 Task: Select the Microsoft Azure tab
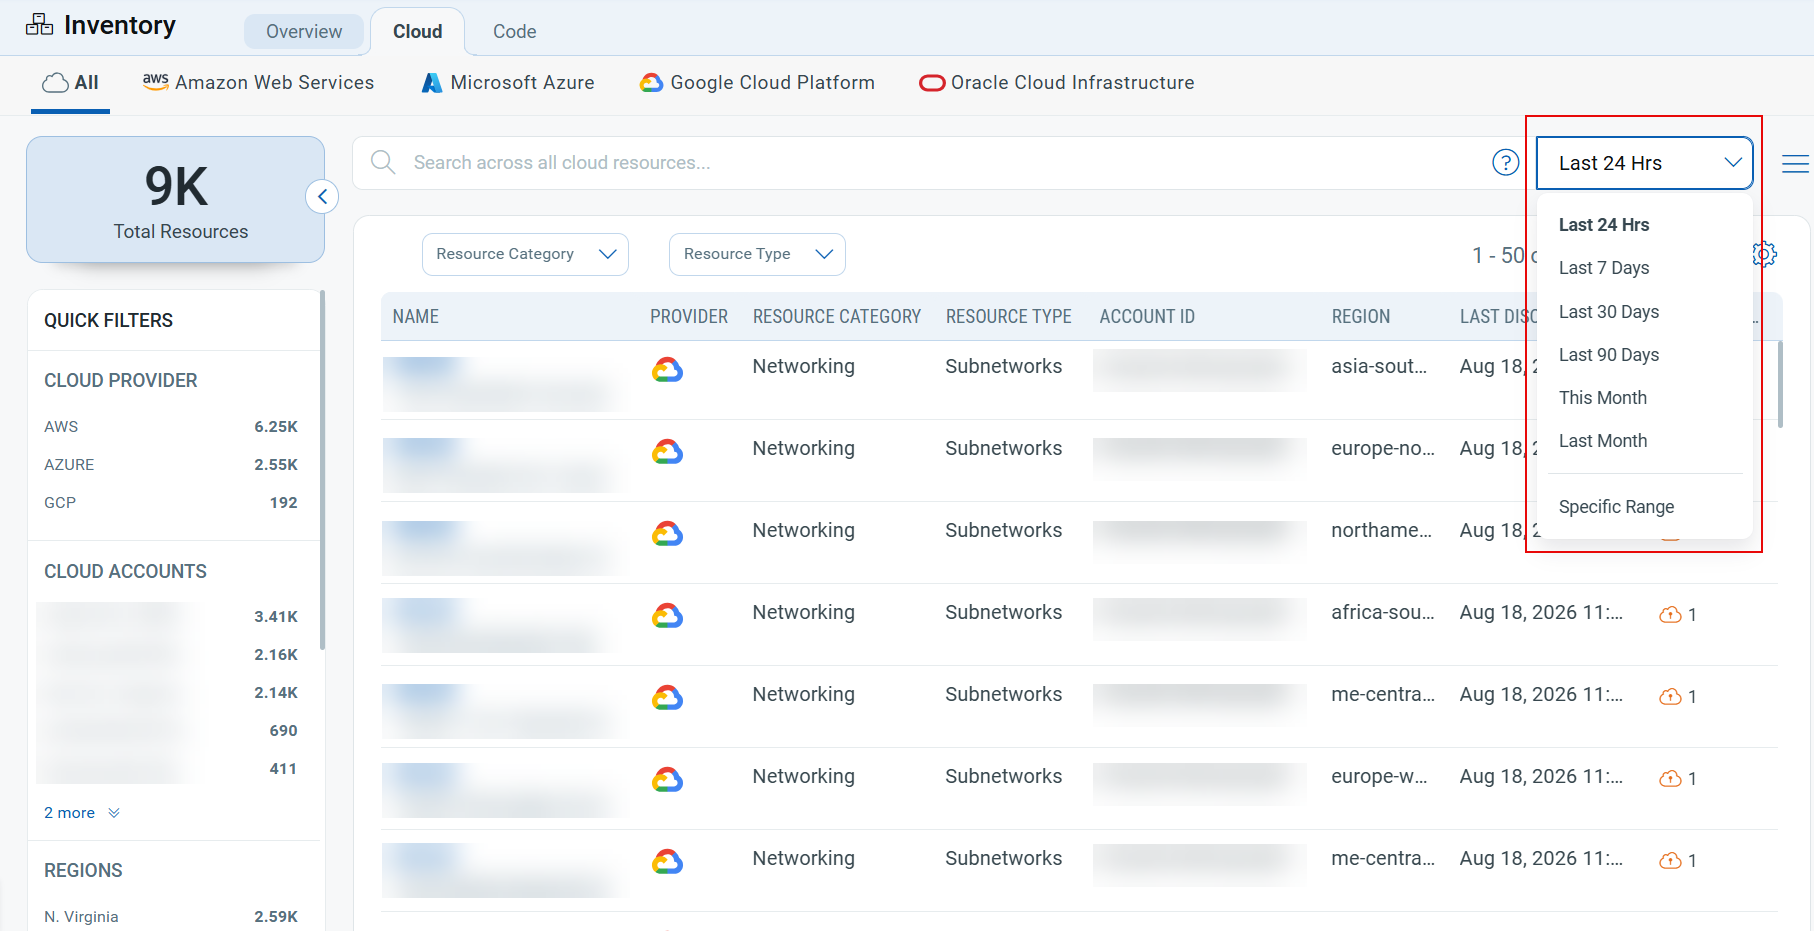(x=507, y=83)
